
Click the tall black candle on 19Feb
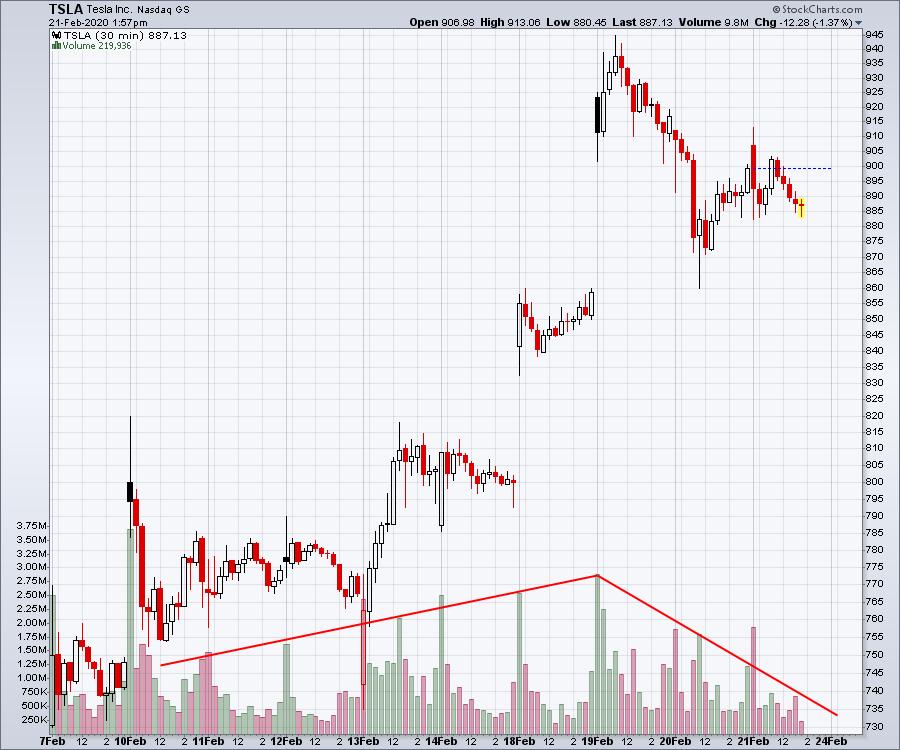[x=598, y=114]
